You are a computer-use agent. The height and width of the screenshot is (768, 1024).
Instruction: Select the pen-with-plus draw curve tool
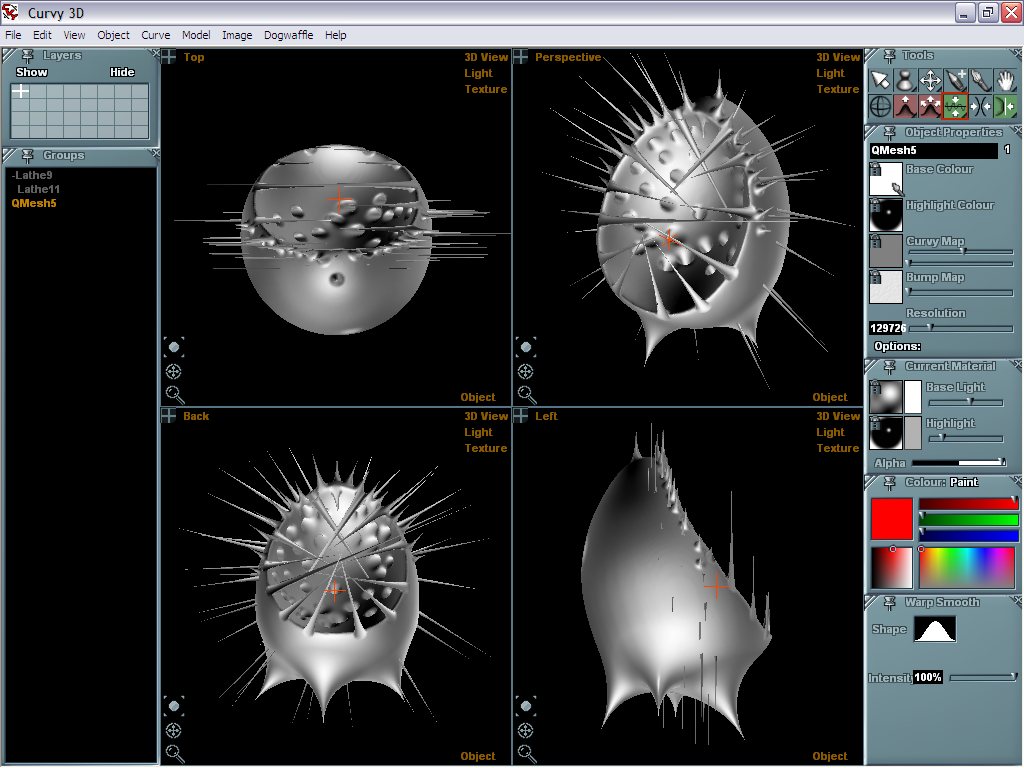point(956,80)
